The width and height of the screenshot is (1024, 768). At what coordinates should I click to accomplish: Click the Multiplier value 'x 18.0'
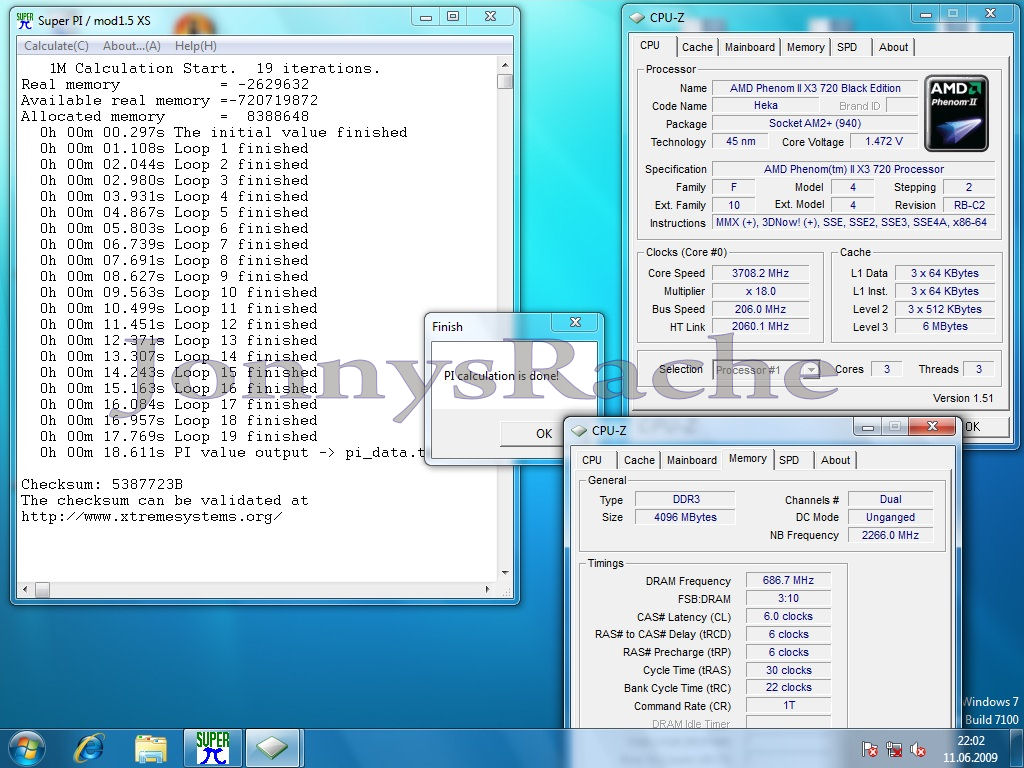pyautogui.click(x=761, y=291)
